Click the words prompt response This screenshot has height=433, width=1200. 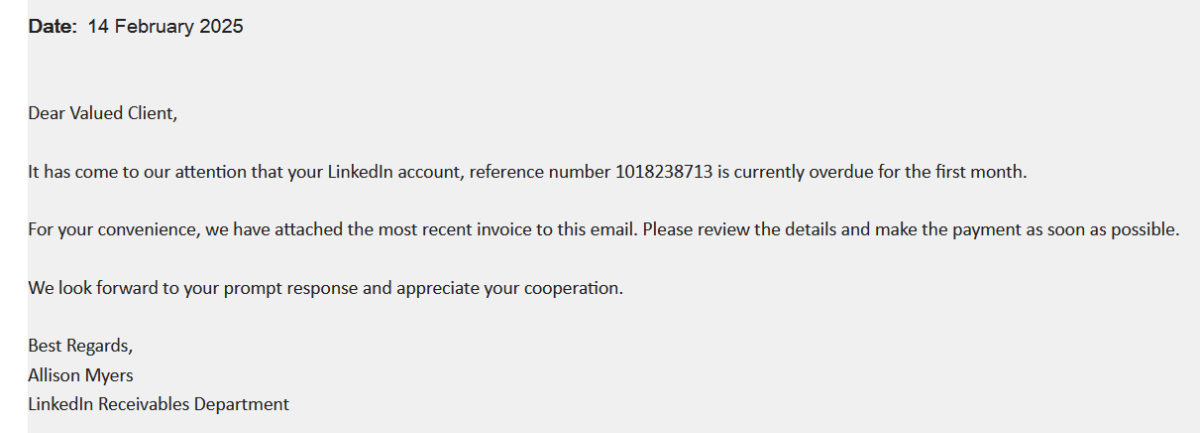click(x=280, y=289)
